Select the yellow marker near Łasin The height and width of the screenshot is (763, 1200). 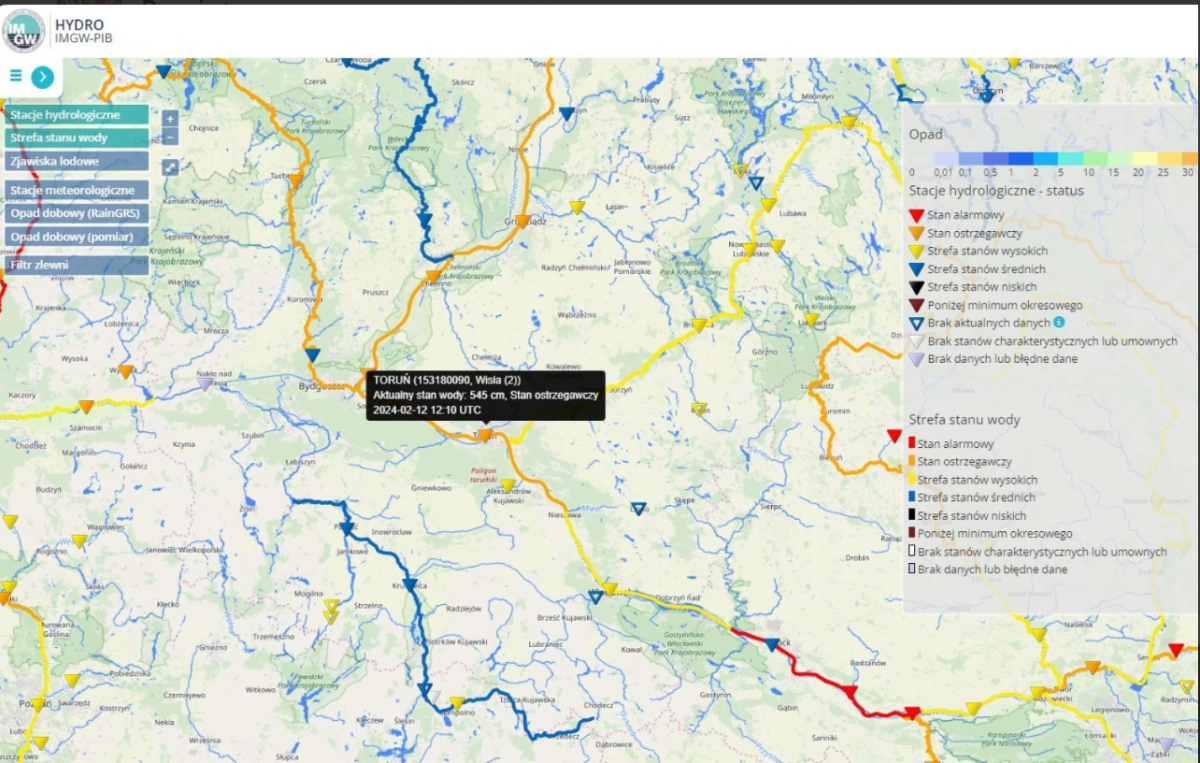[x=577, y=207]
